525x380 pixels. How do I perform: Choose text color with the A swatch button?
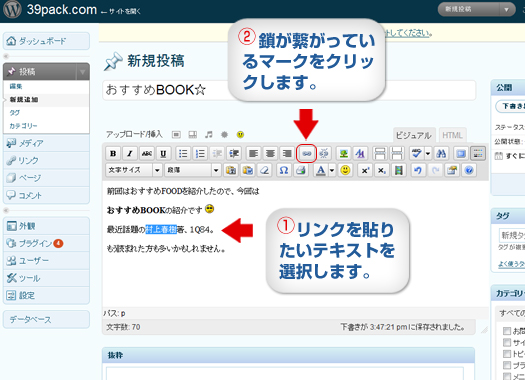(321, 170)
